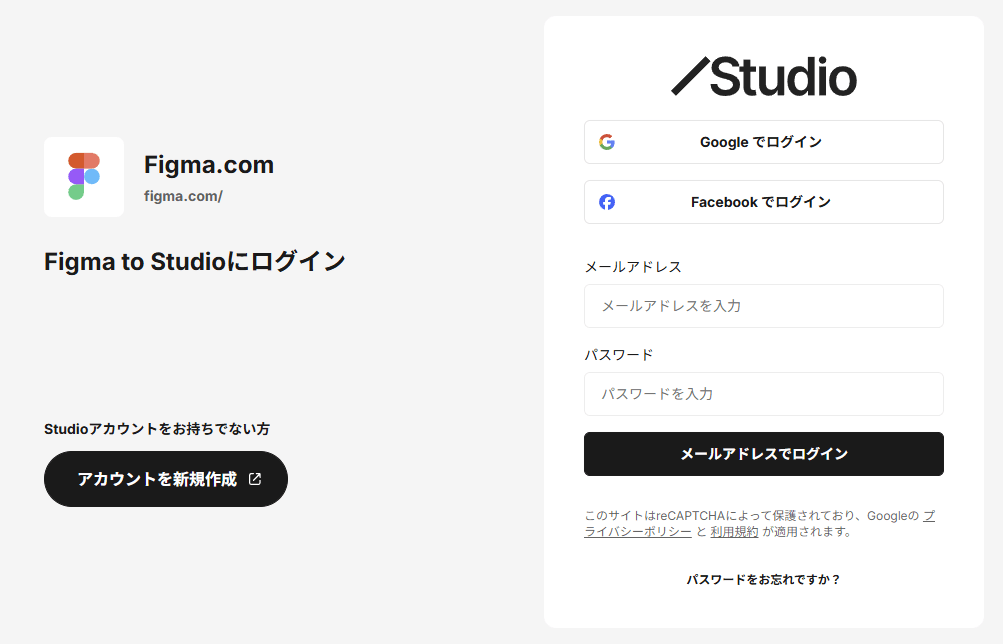Click the figma.com/ URL text
The height and width of the screenshot is (644, 1003).
click(x=183, y=196)
